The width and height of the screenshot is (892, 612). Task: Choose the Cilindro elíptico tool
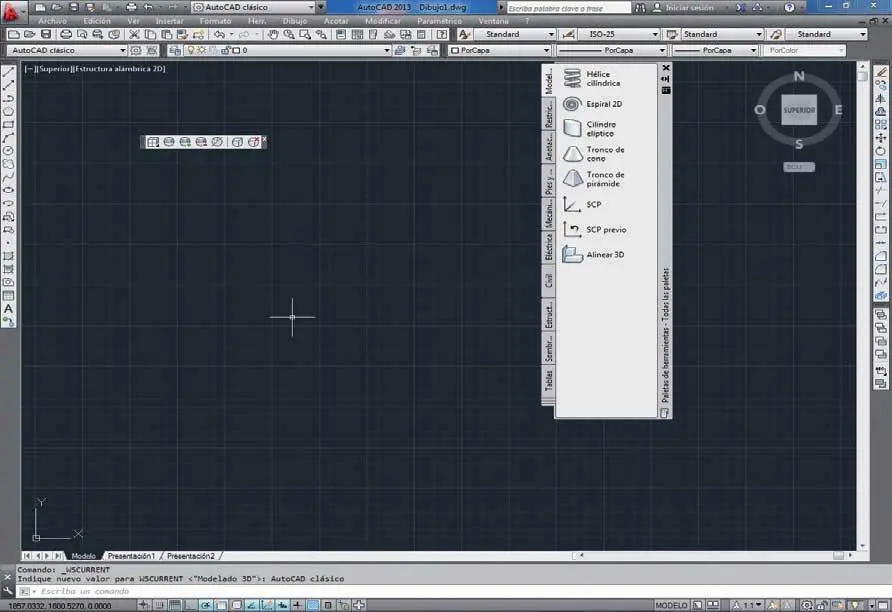click(x=600, y=129)
